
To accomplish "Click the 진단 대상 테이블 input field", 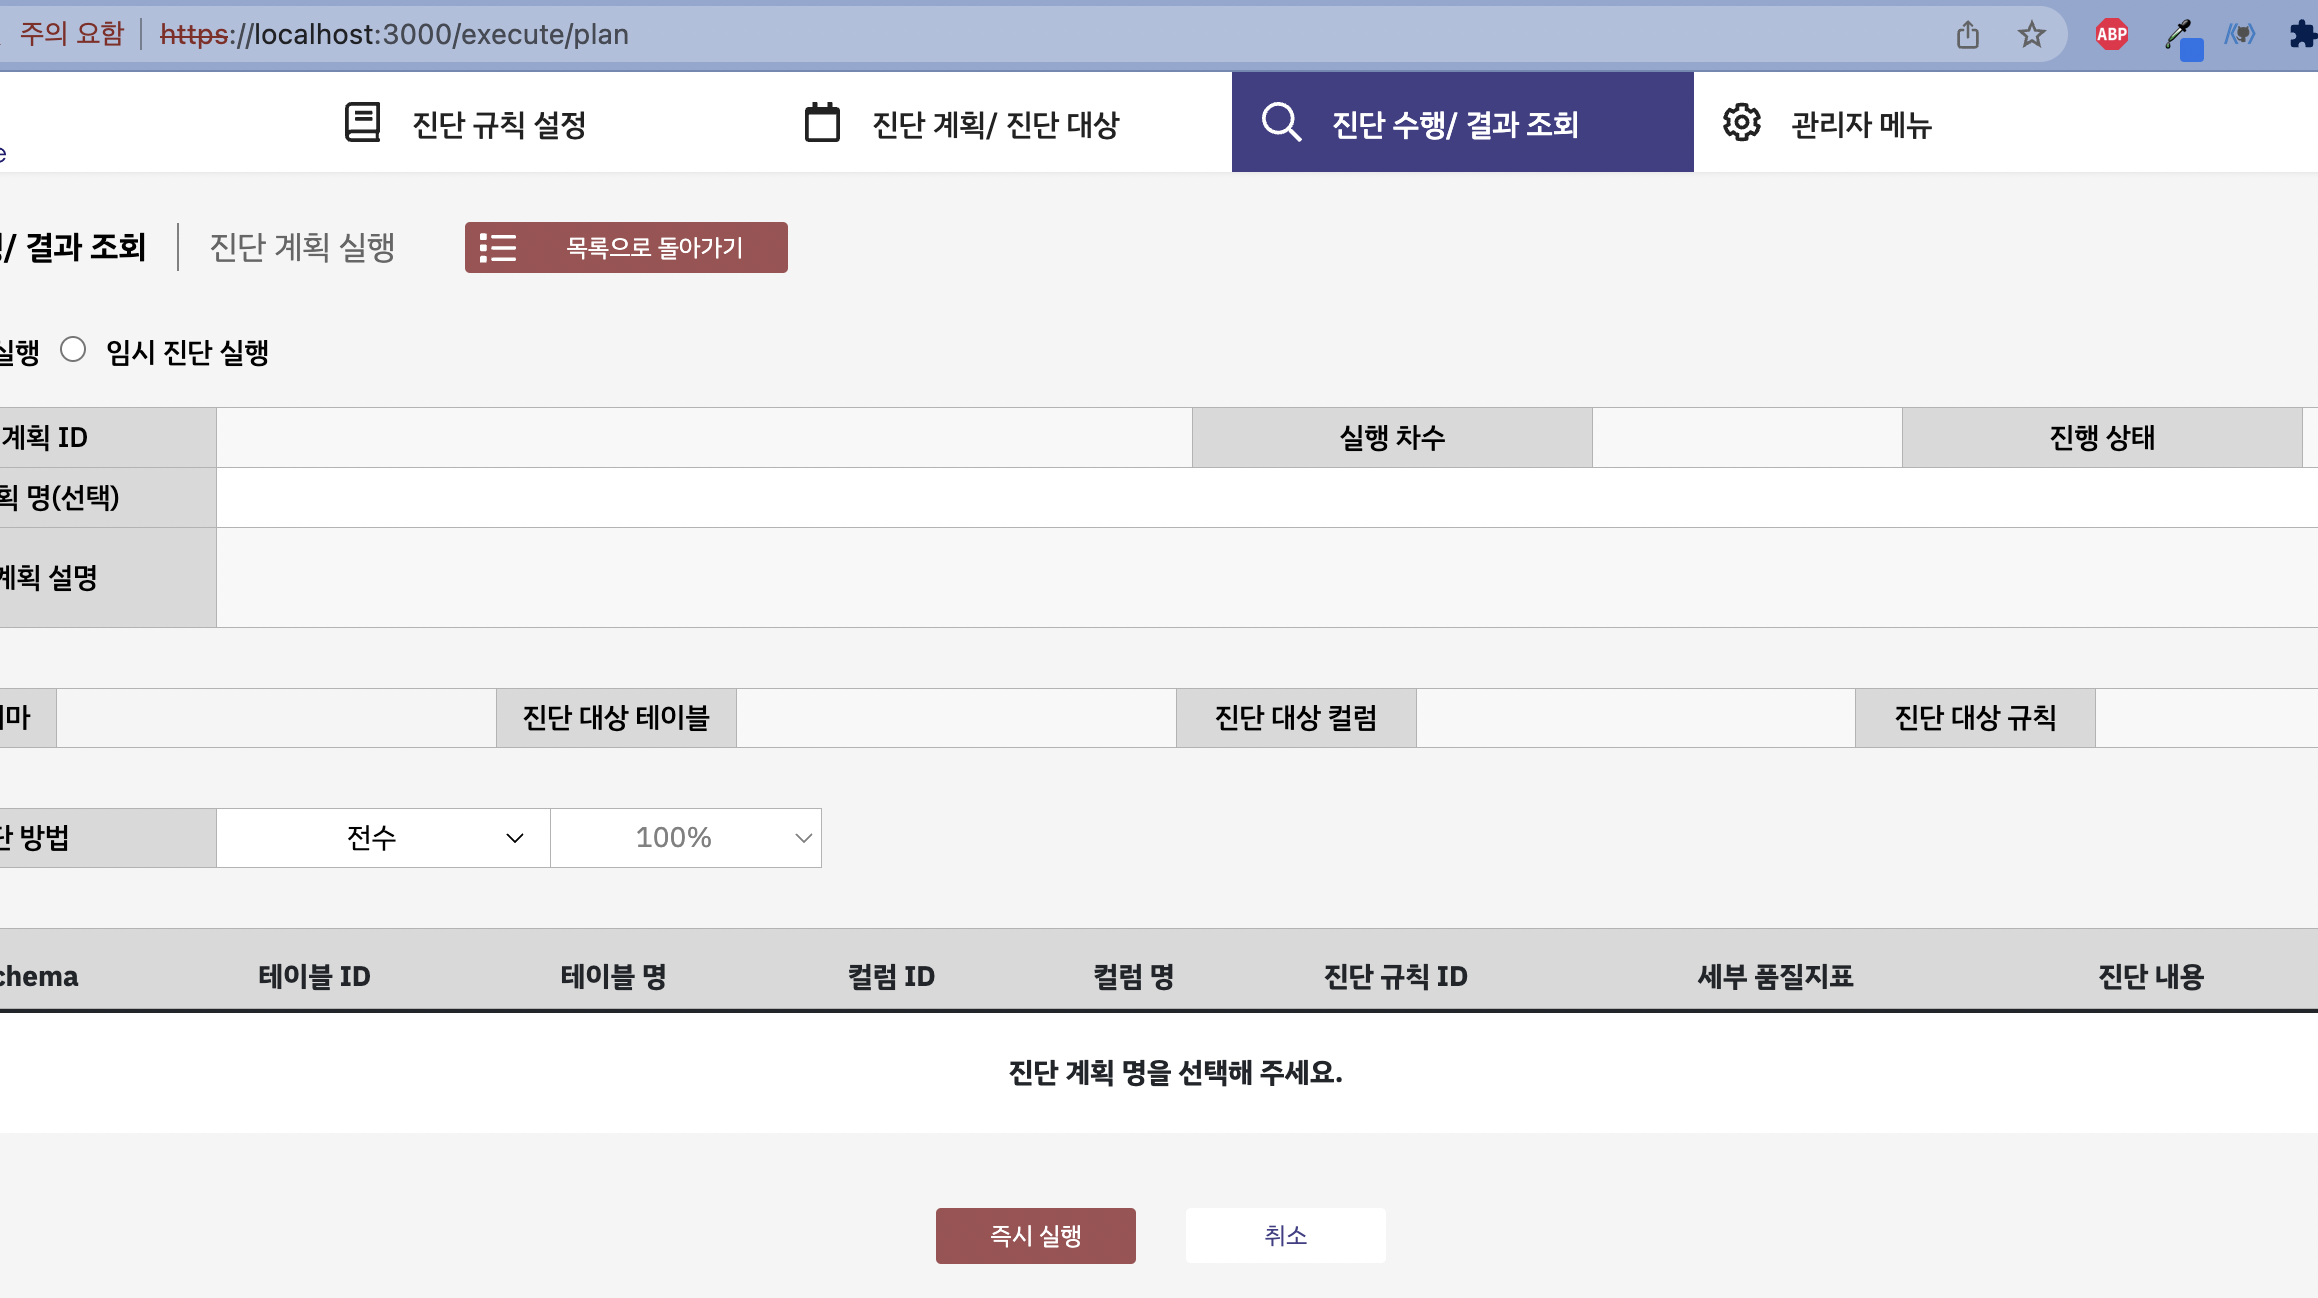I will tap(955, 718).
